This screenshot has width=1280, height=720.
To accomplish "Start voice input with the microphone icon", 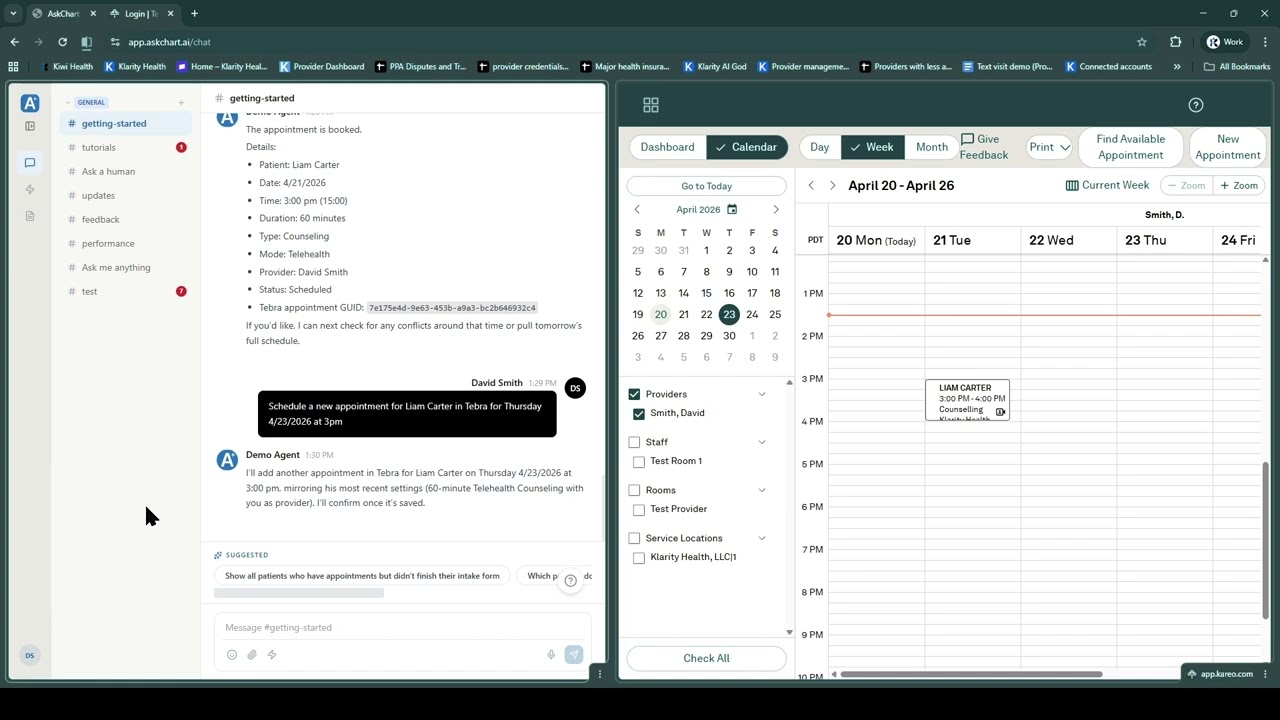I will coord(551,655).
